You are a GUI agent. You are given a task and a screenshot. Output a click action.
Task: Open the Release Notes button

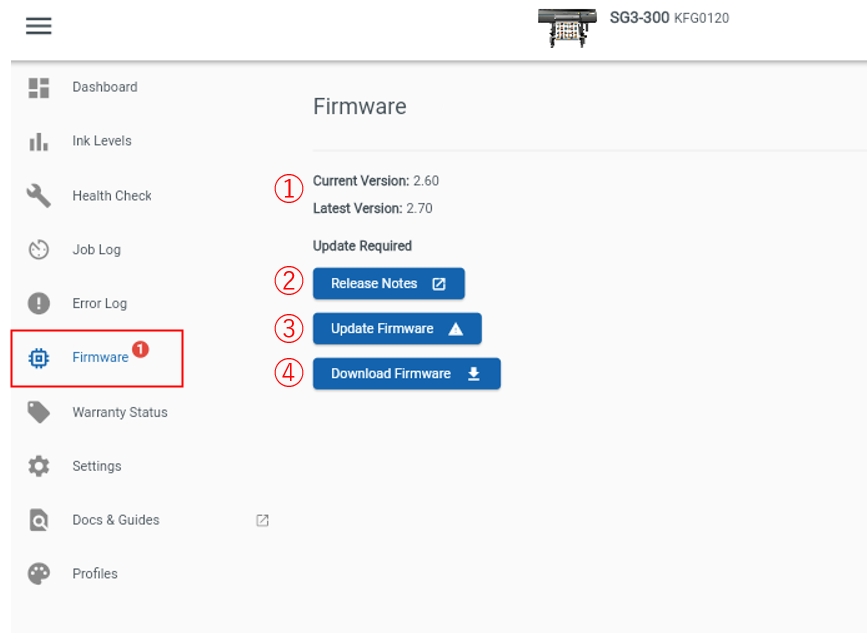[389, 284]
